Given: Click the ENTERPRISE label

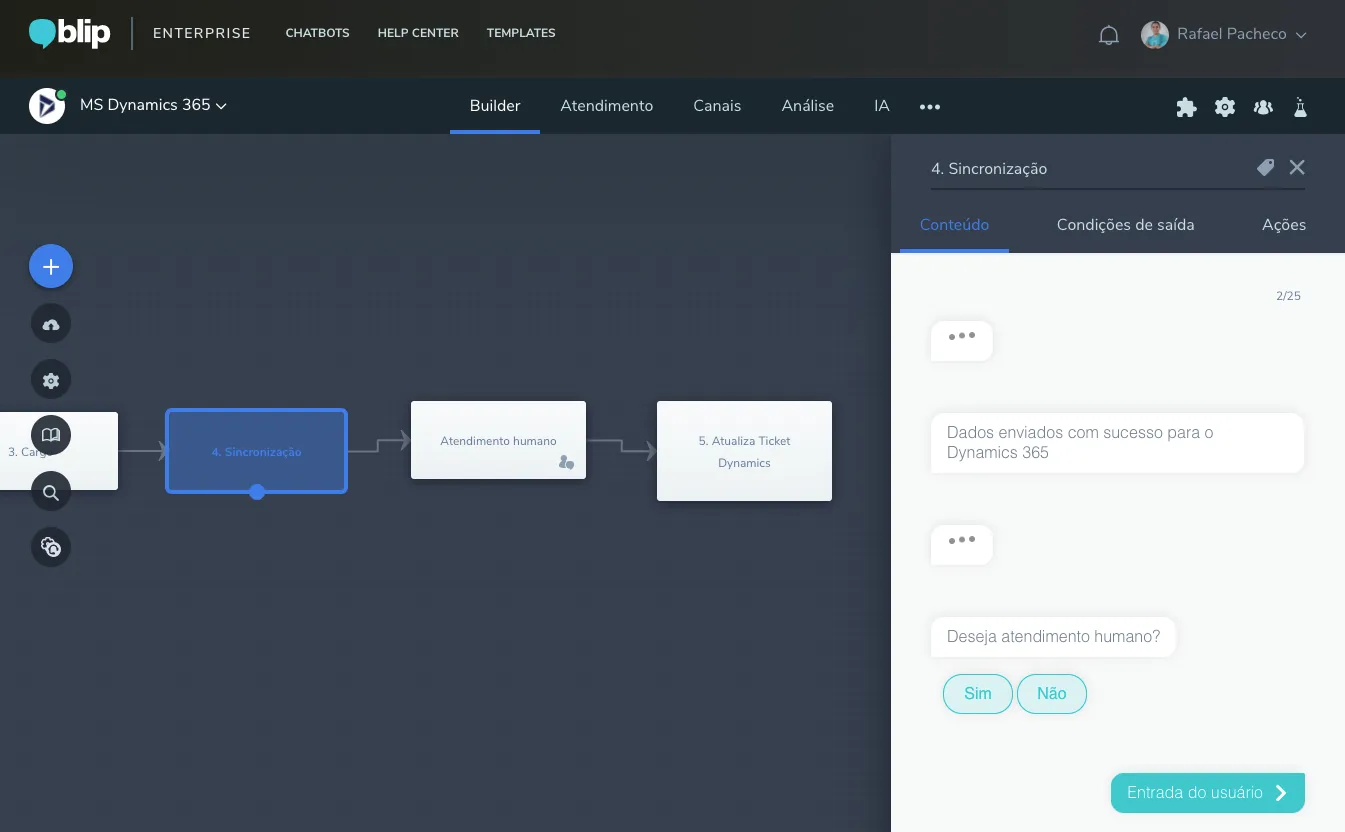Looking at the screenshot, I should (x=202, y=33).
